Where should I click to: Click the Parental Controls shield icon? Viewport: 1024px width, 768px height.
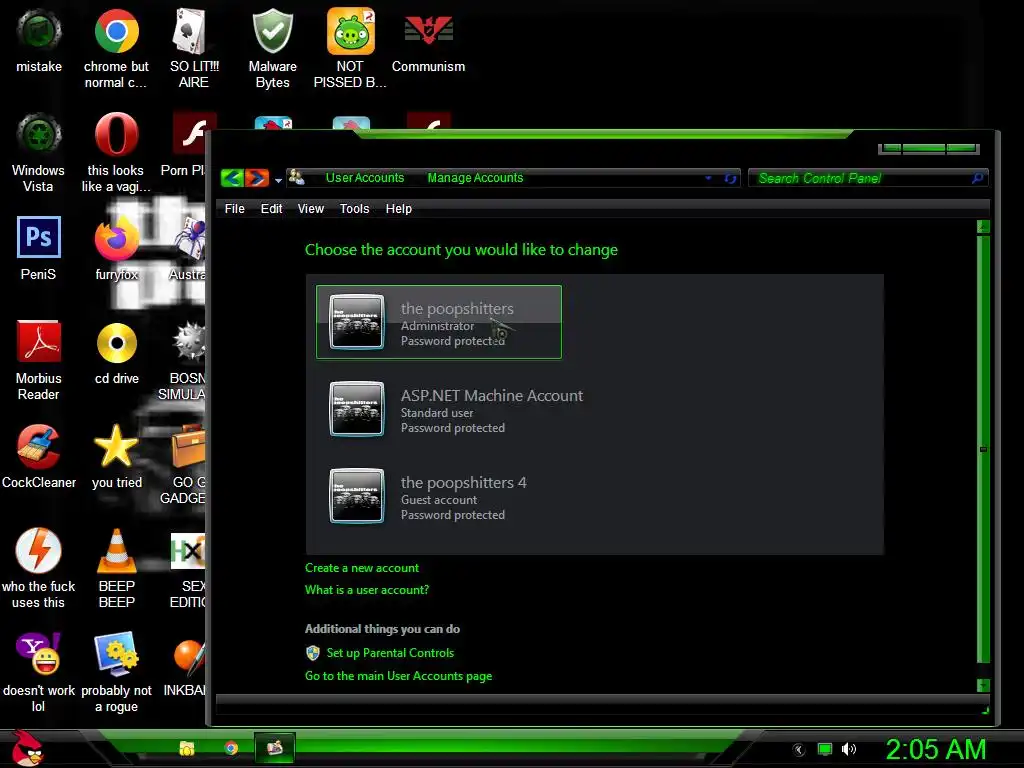click(x=313, y=653)
